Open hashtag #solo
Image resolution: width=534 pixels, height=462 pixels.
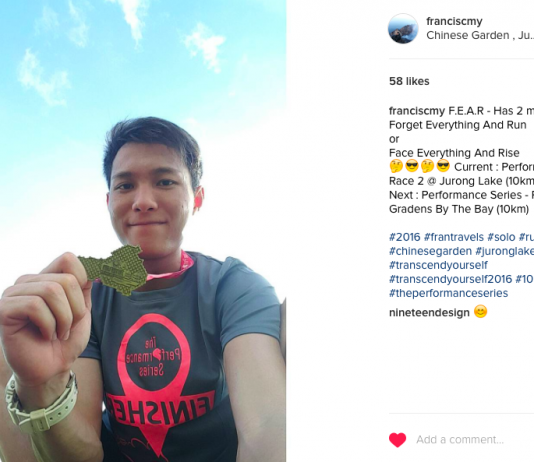[x=501, y=237]
